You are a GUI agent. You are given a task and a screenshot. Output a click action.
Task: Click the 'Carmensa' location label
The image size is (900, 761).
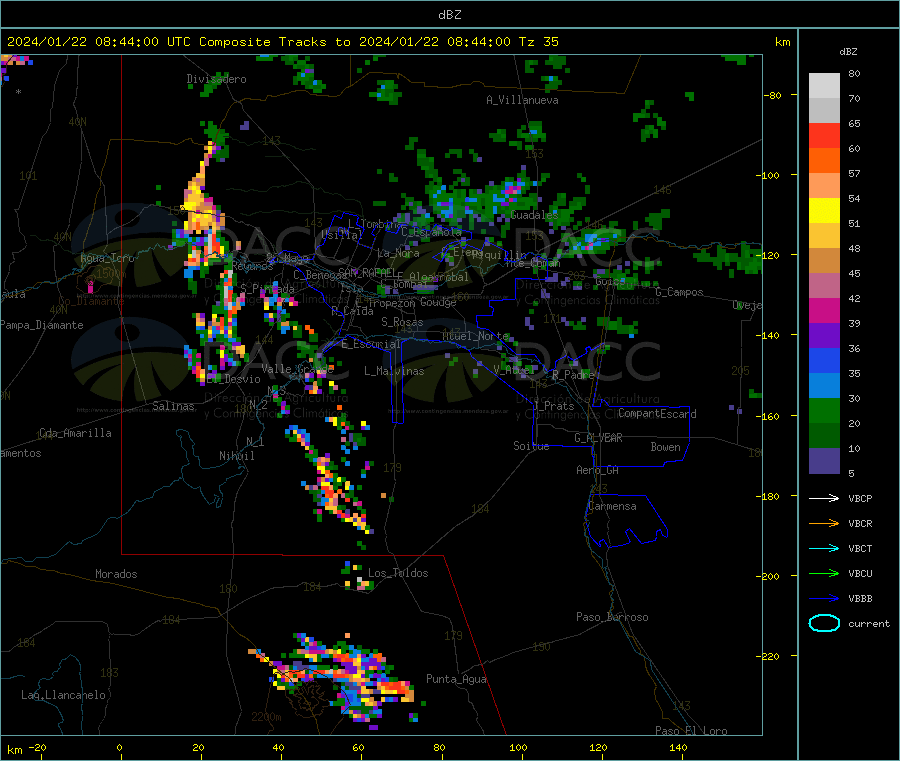click(612, 507)
